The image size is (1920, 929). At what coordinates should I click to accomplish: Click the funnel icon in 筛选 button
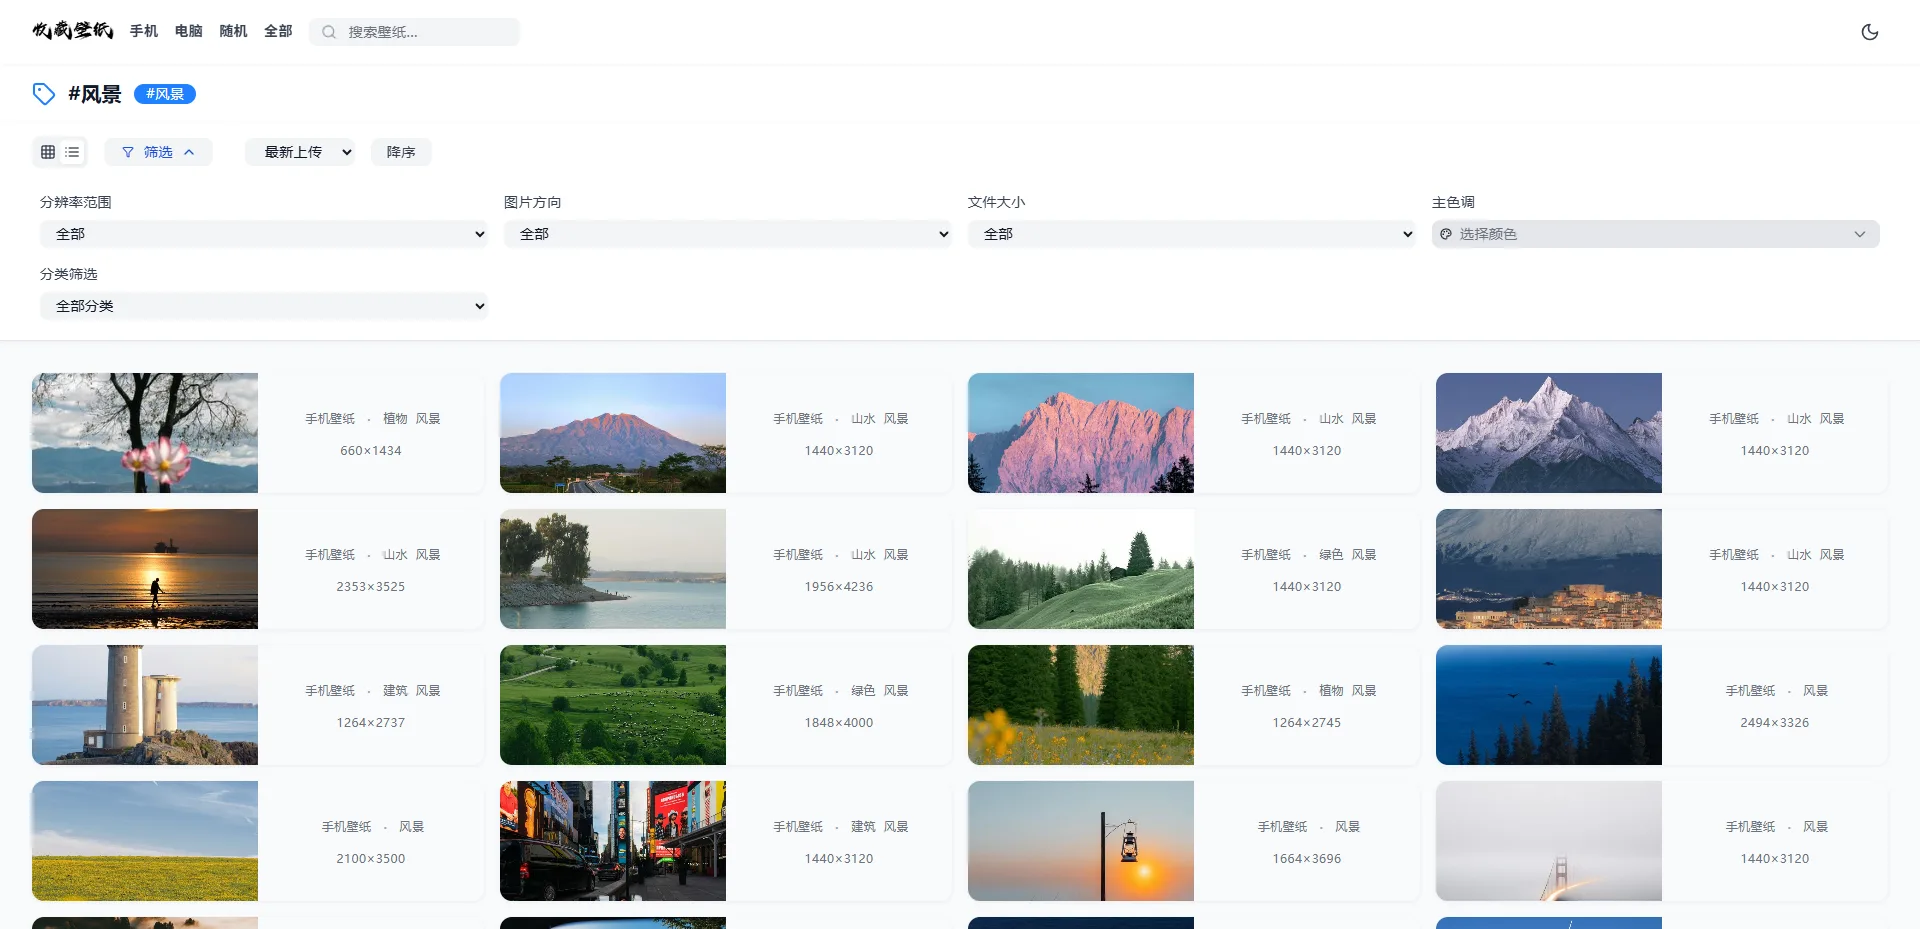(128, 152)
